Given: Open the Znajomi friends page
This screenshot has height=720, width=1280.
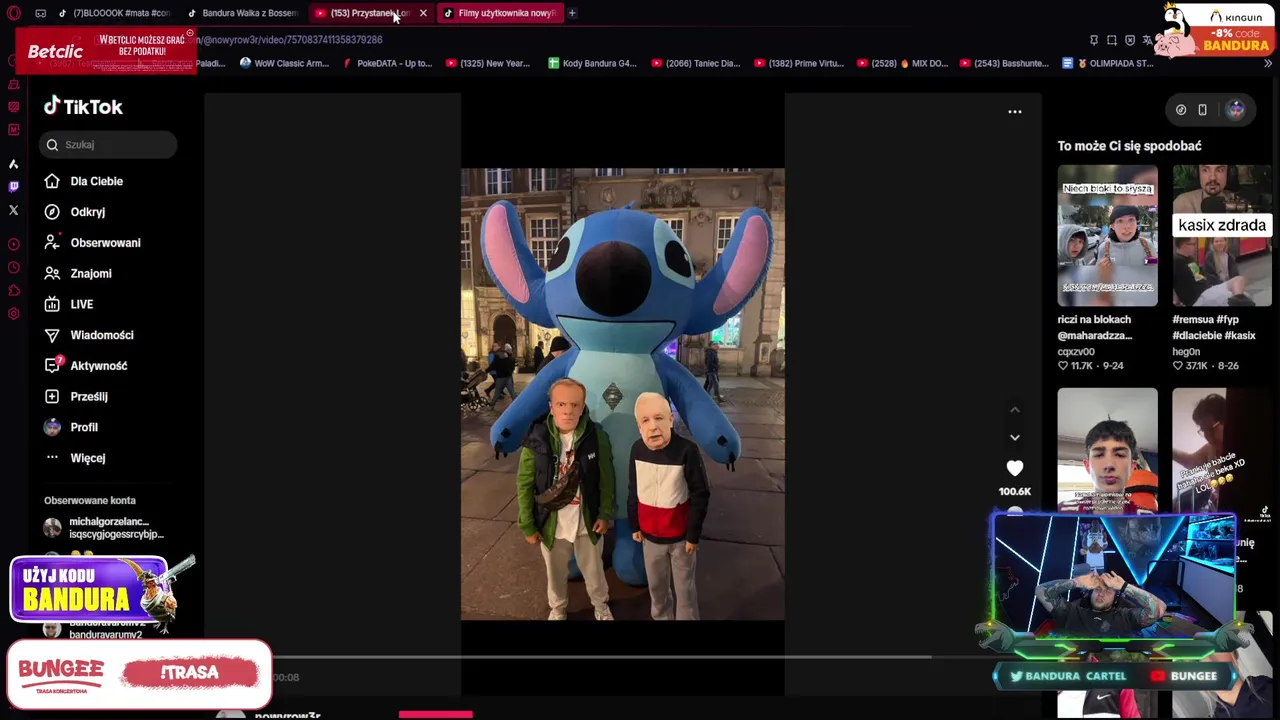Looking at the screenshot, I should pos(78,273).
